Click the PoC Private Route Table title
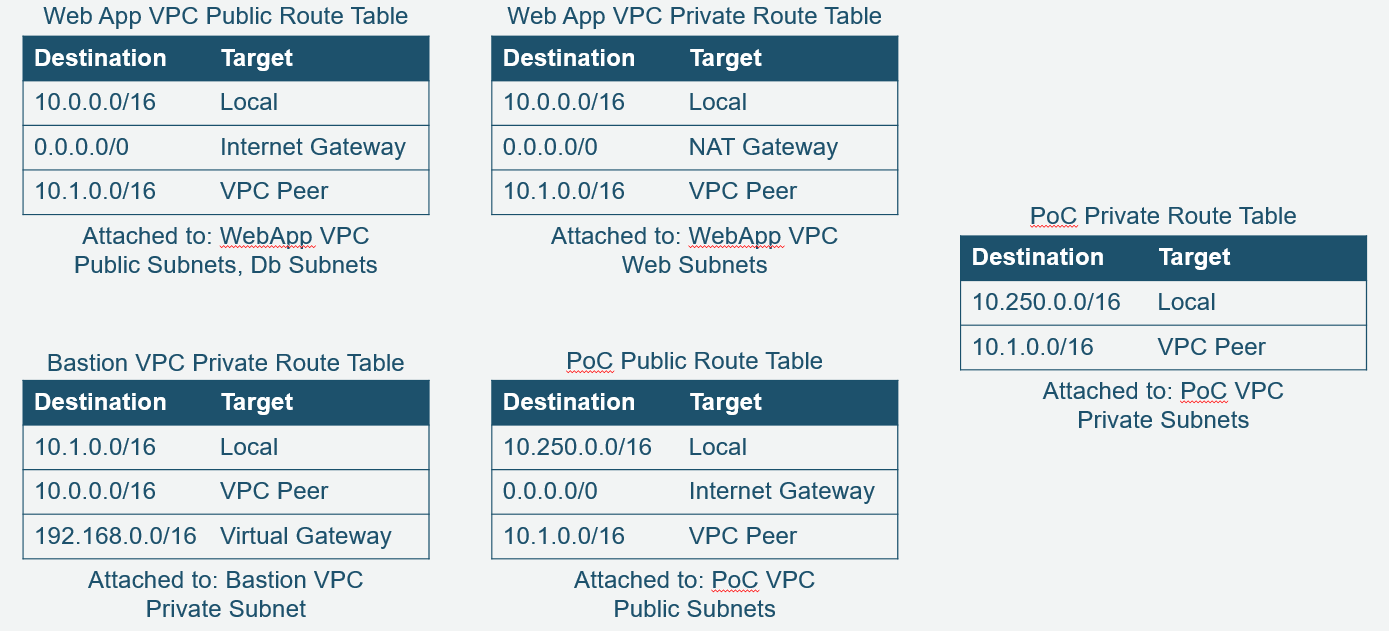The image size is (1389, 631). (x=1163, y=216)
